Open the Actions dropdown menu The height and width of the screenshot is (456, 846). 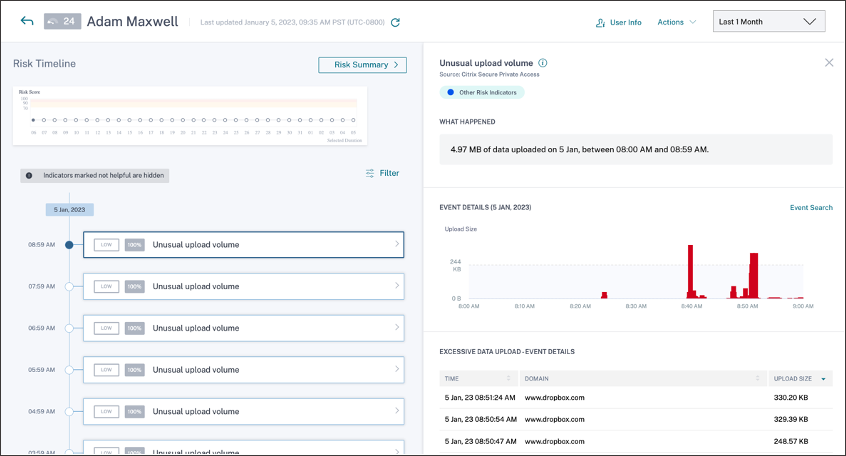click(677, 22)
